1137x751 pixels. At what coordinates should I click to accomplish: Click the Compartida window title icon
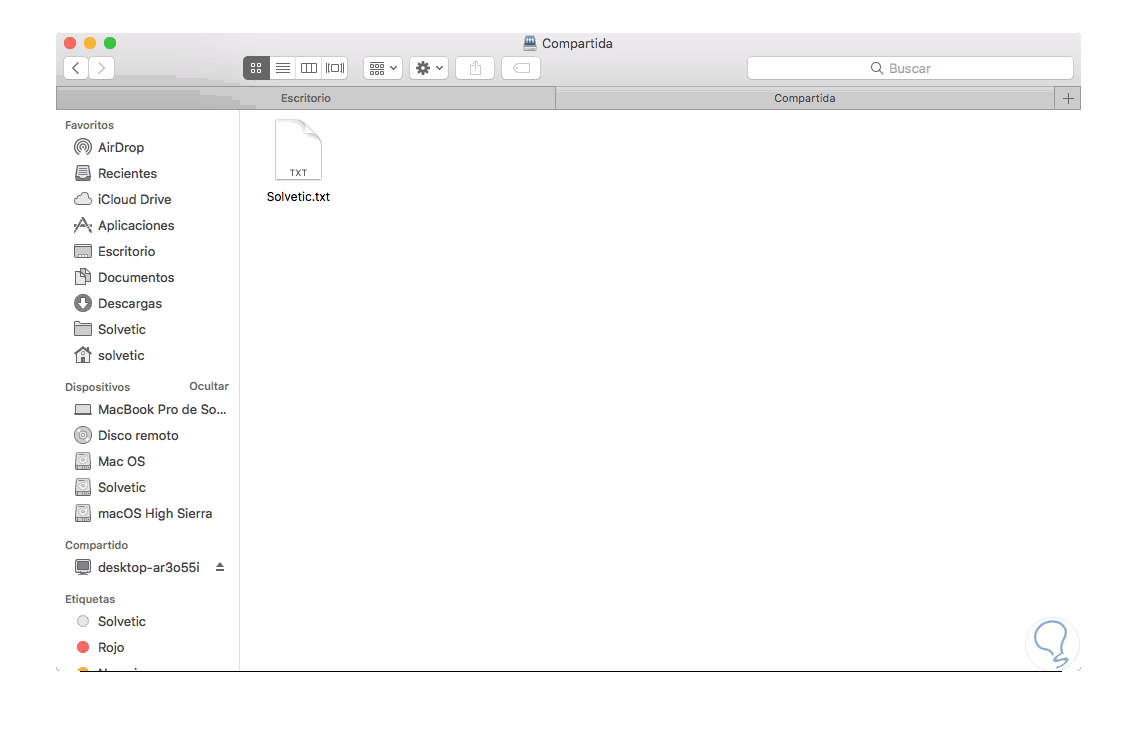click(x=530, y=43)
